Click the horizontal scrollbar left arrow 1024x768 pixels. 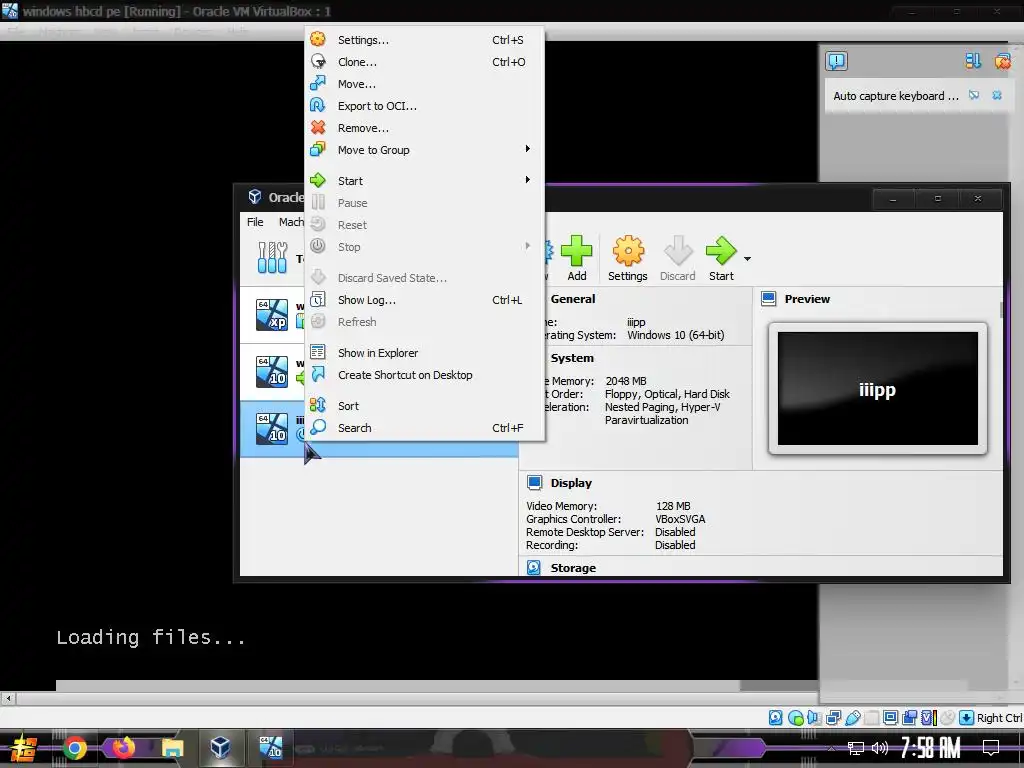pos(8,698)
